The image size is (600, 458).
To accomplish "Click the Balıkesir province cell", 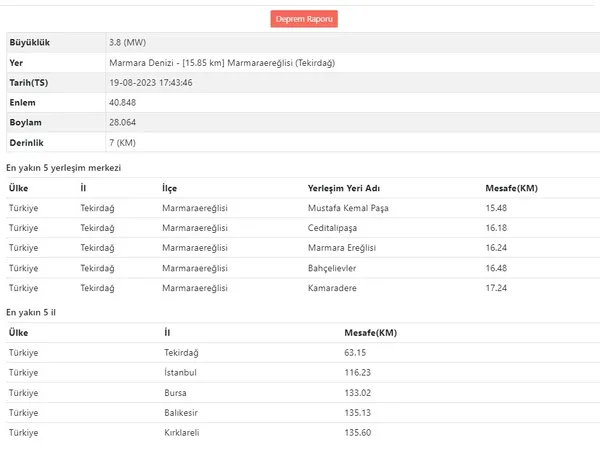I will [180, 413].
